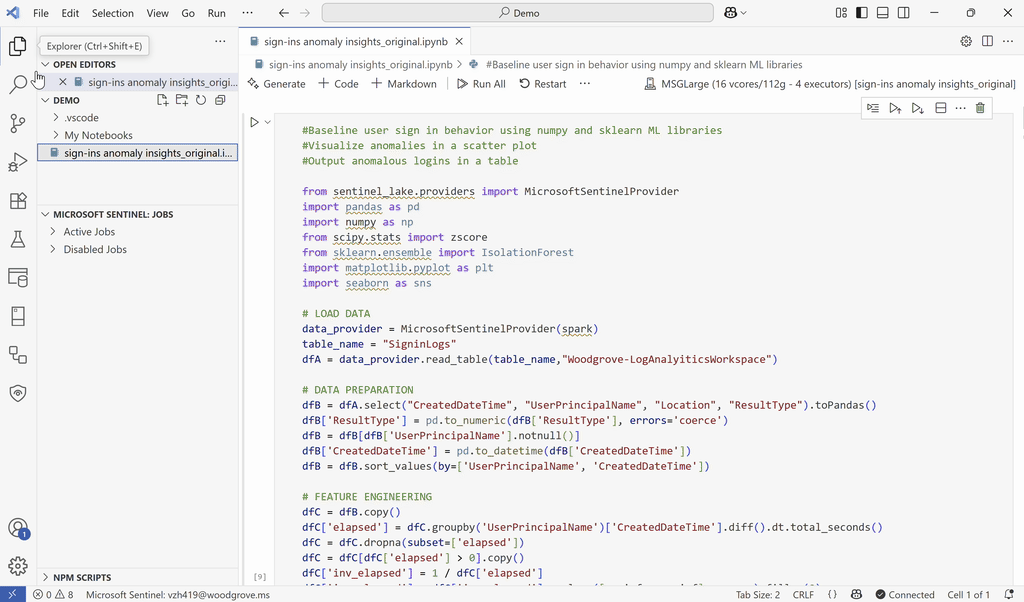1024x602 pixels.
Task: Open Run and Debug view
Action: point(18,162)
